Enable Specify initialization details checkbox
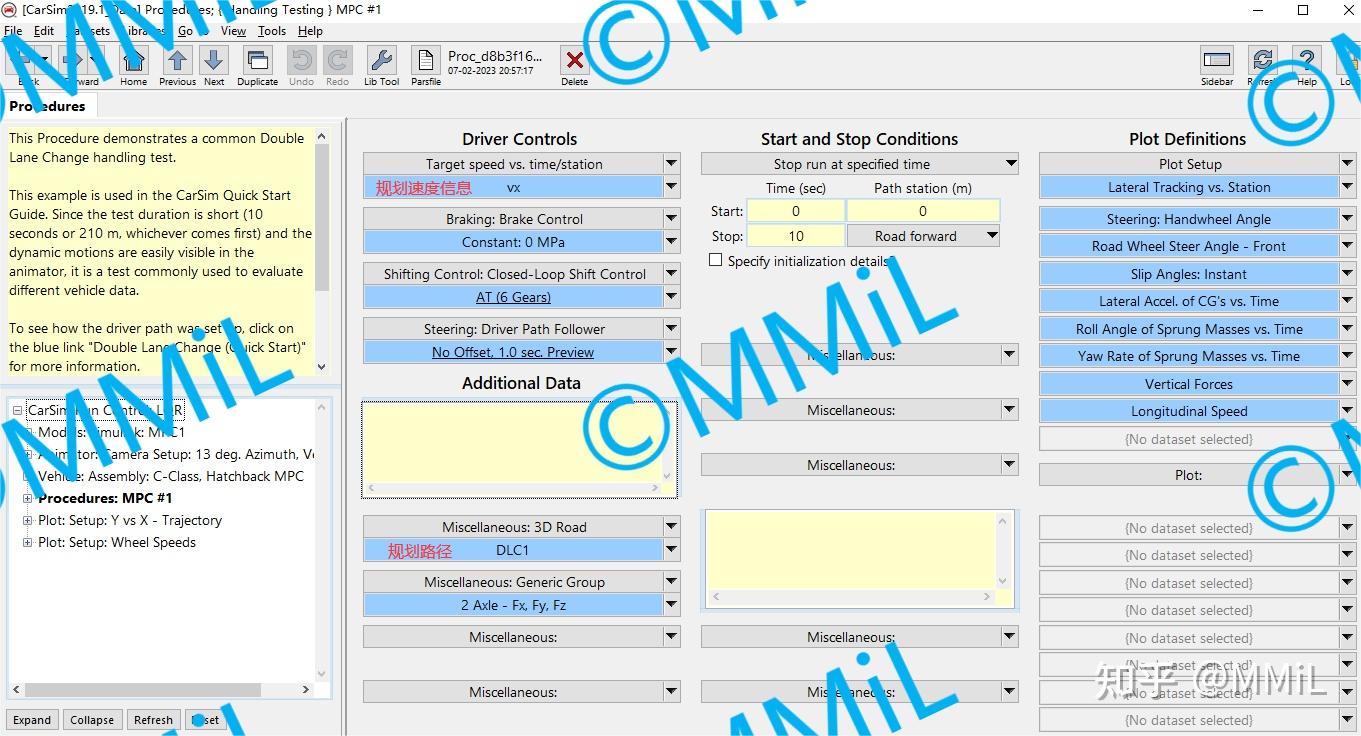 tap(715, 260)
